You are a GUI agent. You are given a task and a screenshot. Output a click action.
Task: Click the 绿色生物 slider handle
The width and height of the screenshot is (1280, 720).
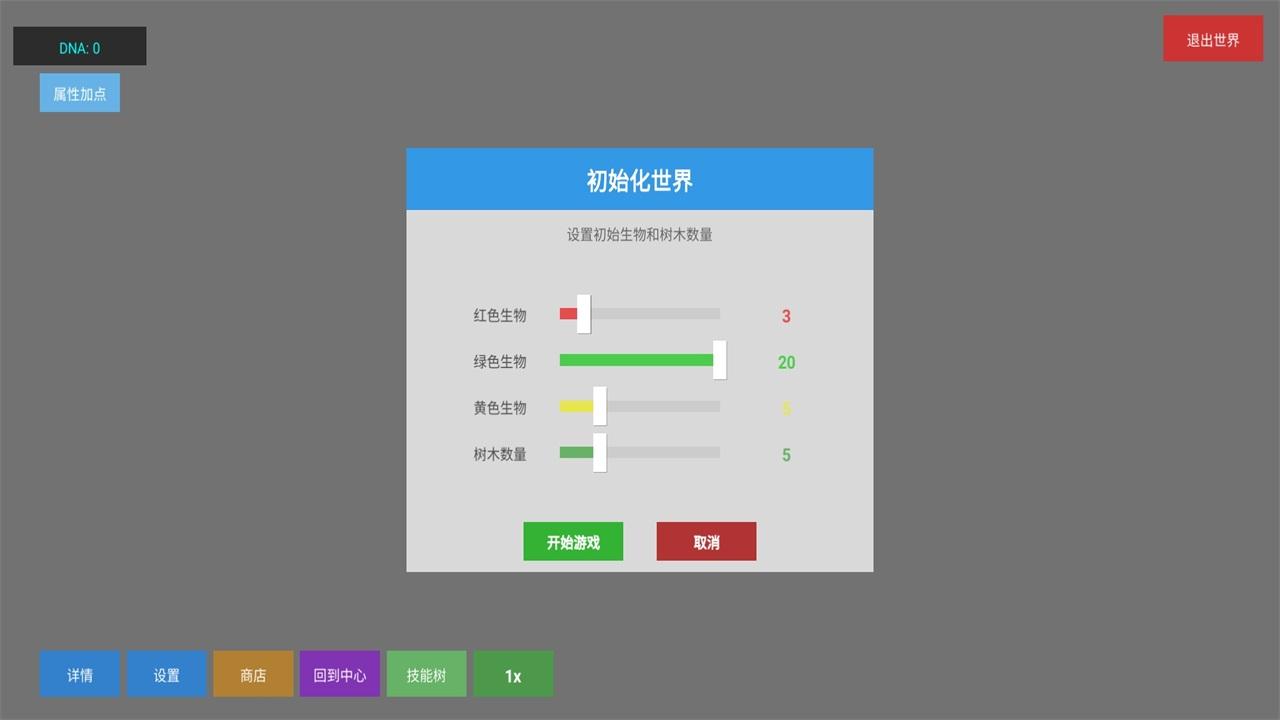point(719,360)
